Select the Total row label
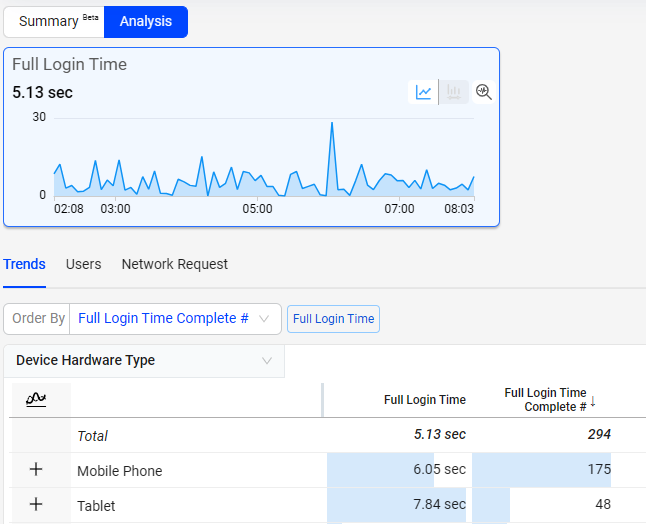This screenshot has height=524, width=646. pyautogui.click(x=93, y=436)
